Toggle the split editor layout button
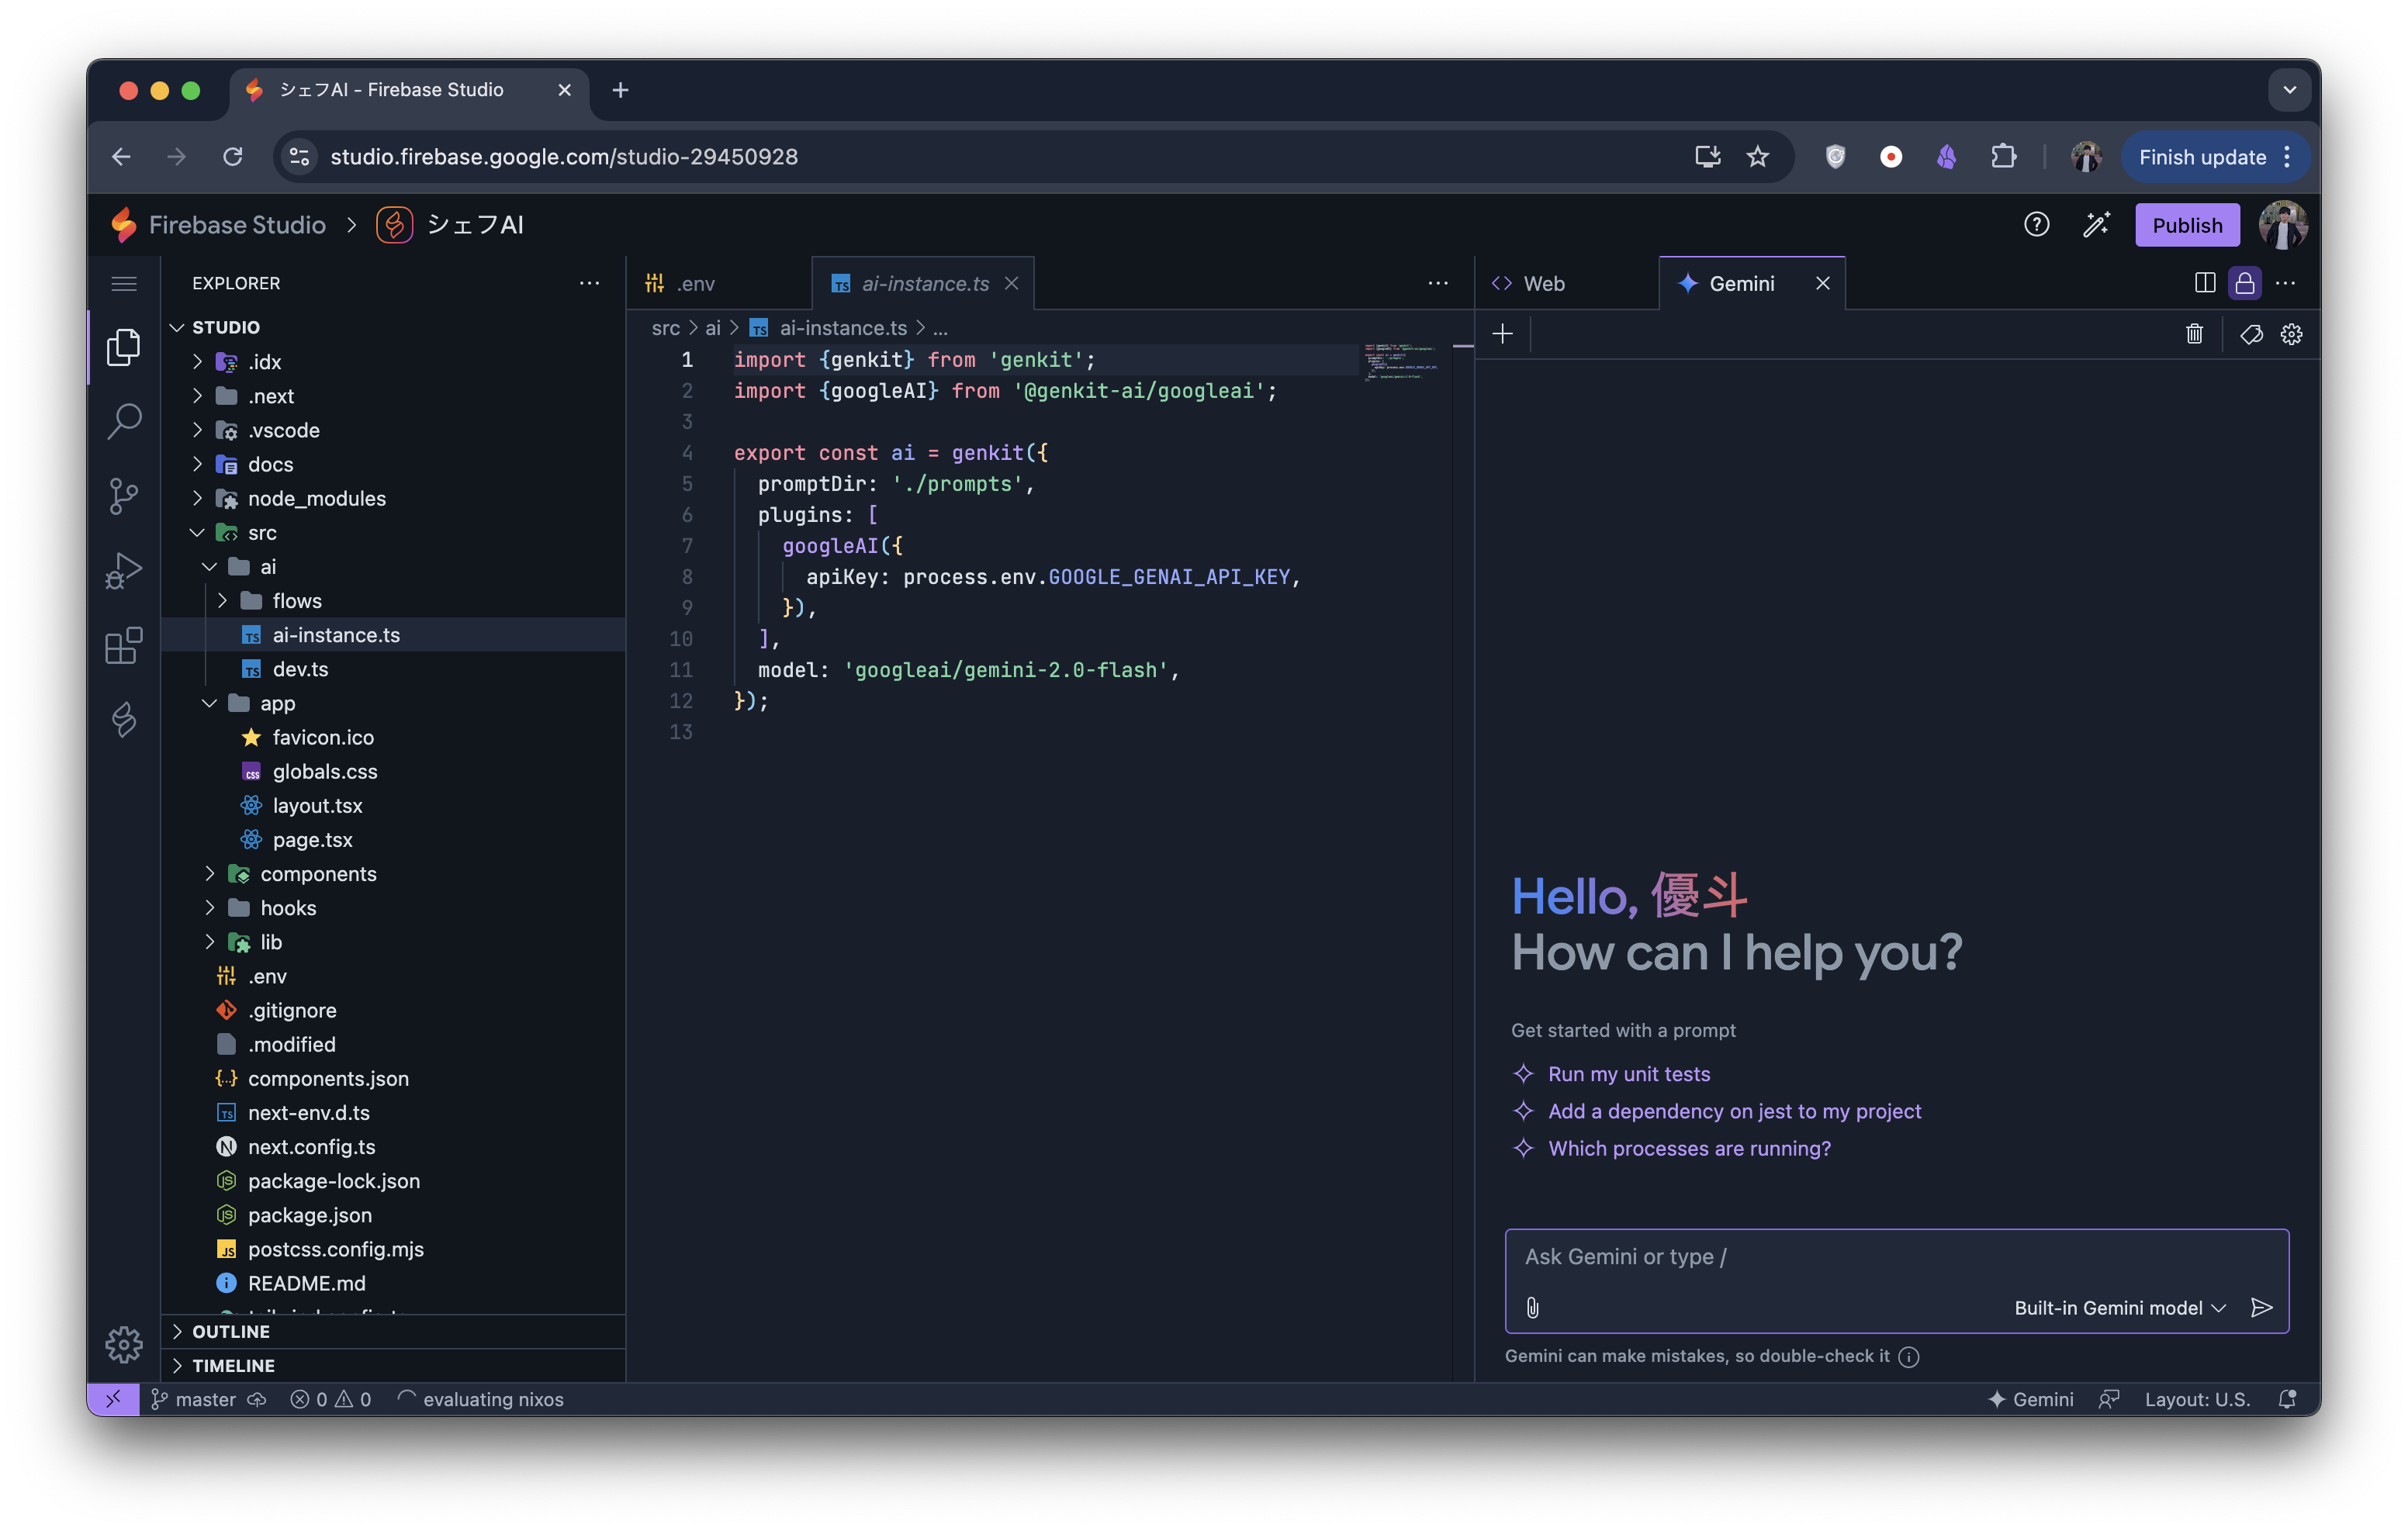This screenshot has width=2408, height=1531. coord(2204,283)
